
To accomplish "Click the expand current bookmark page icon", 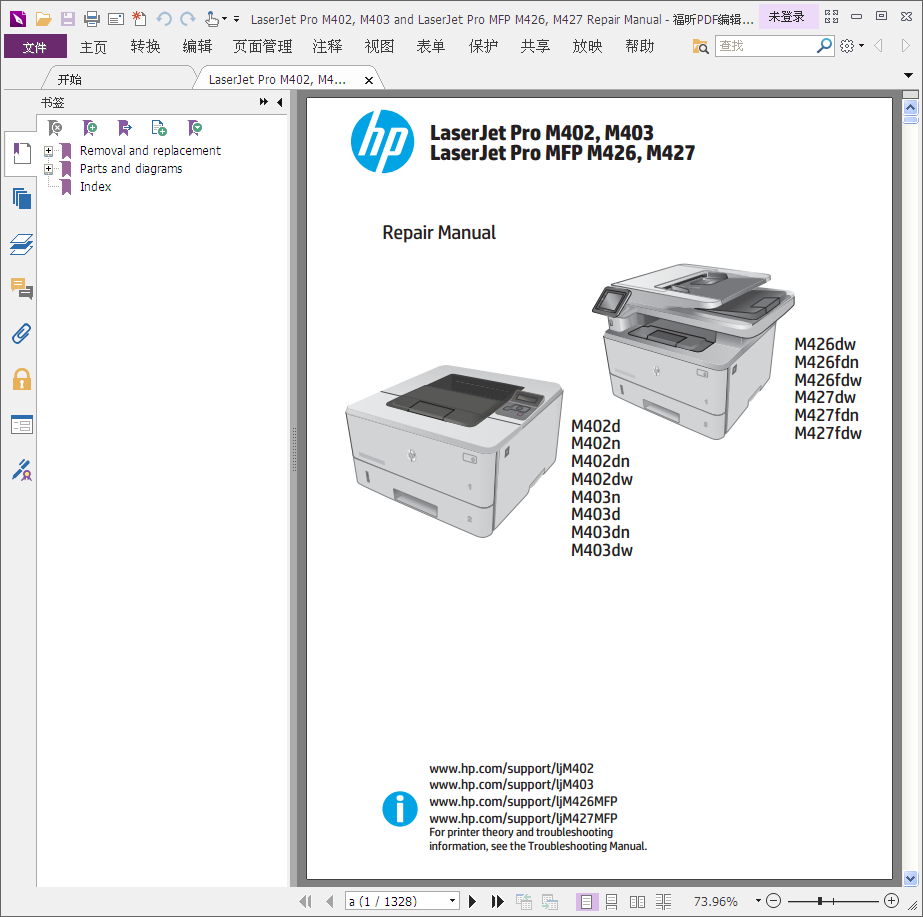I will point(159,128).
